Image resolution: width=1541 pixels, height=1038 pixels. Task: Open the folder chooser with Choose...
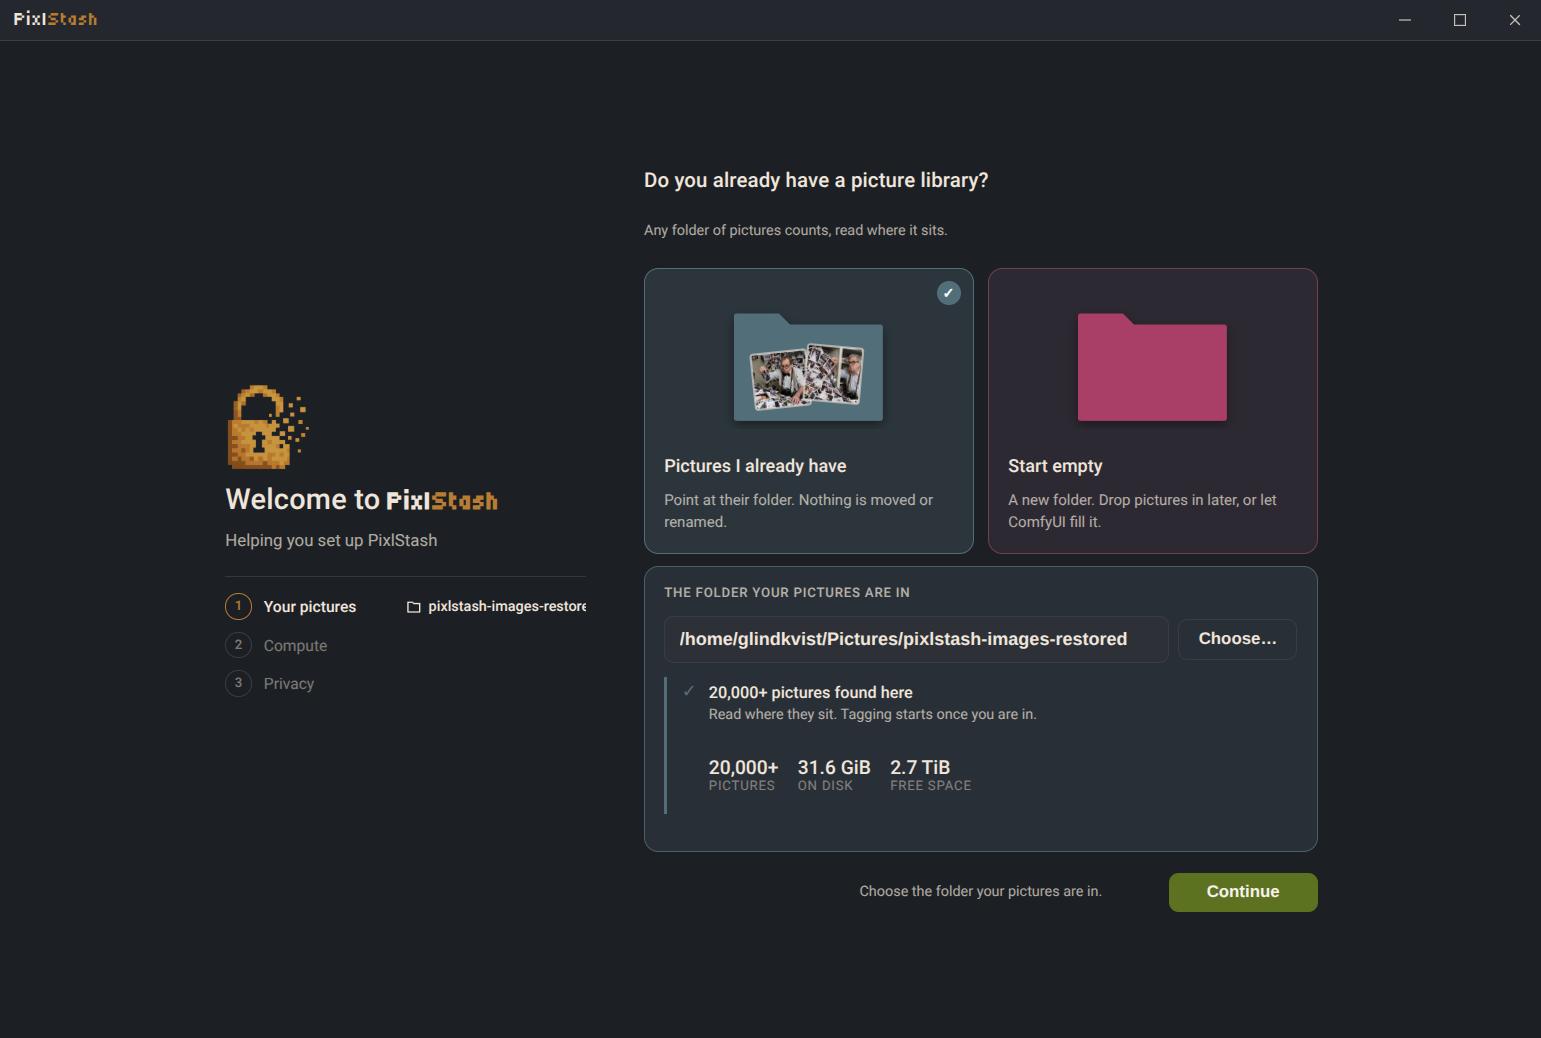pyautogui.click(x=1237, y=639)
